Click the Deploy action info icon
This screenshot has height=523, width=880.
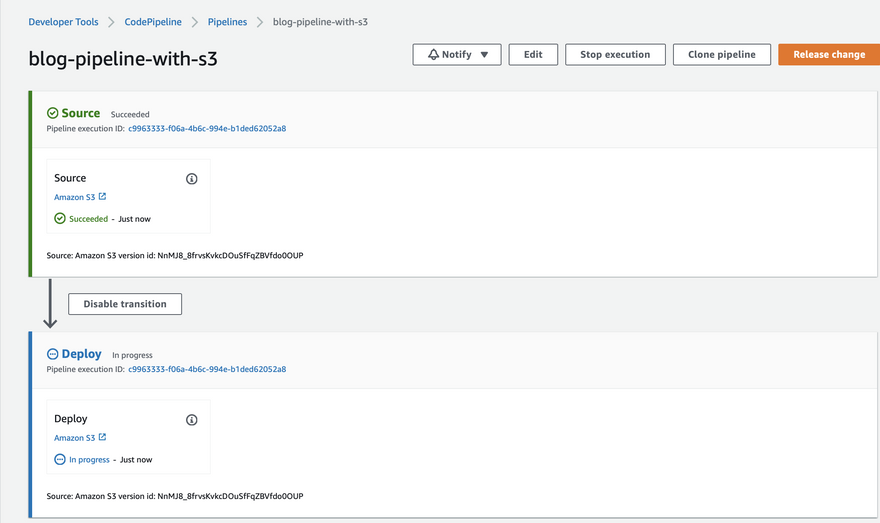[x=192, y=420]
